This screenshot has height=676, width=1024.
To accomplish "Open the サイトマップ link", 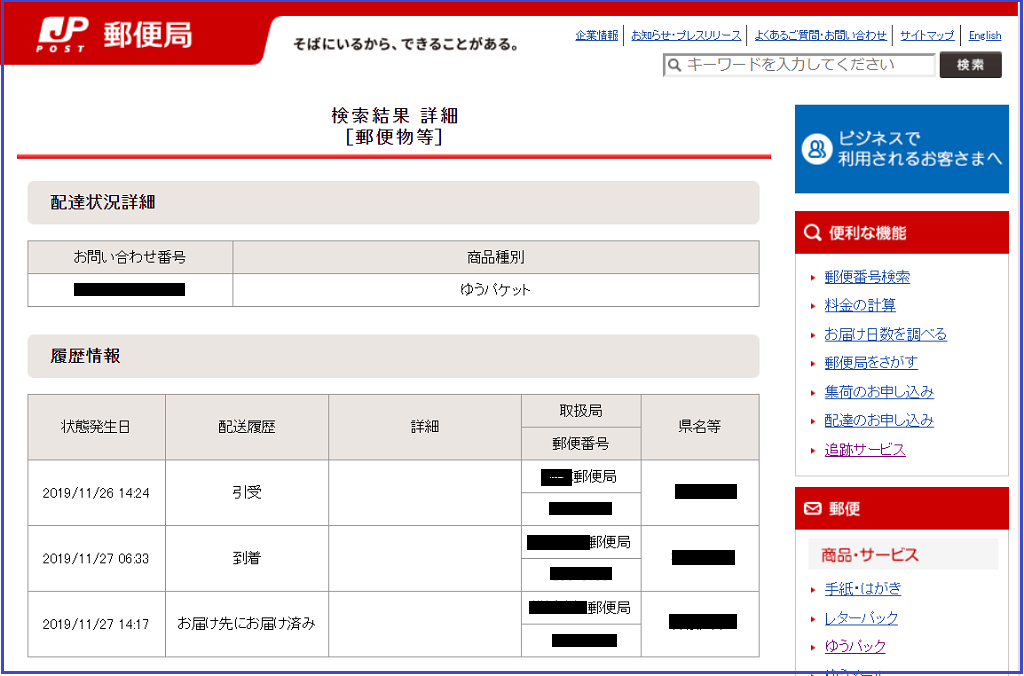I will pyautogui.click(x=927, y=35).
